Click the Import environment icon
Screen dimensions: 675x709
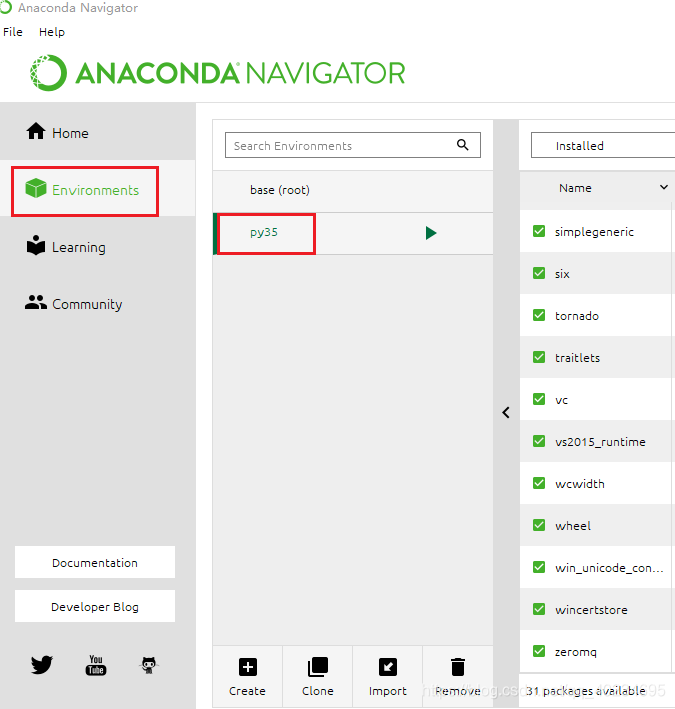tap(387, 667)
